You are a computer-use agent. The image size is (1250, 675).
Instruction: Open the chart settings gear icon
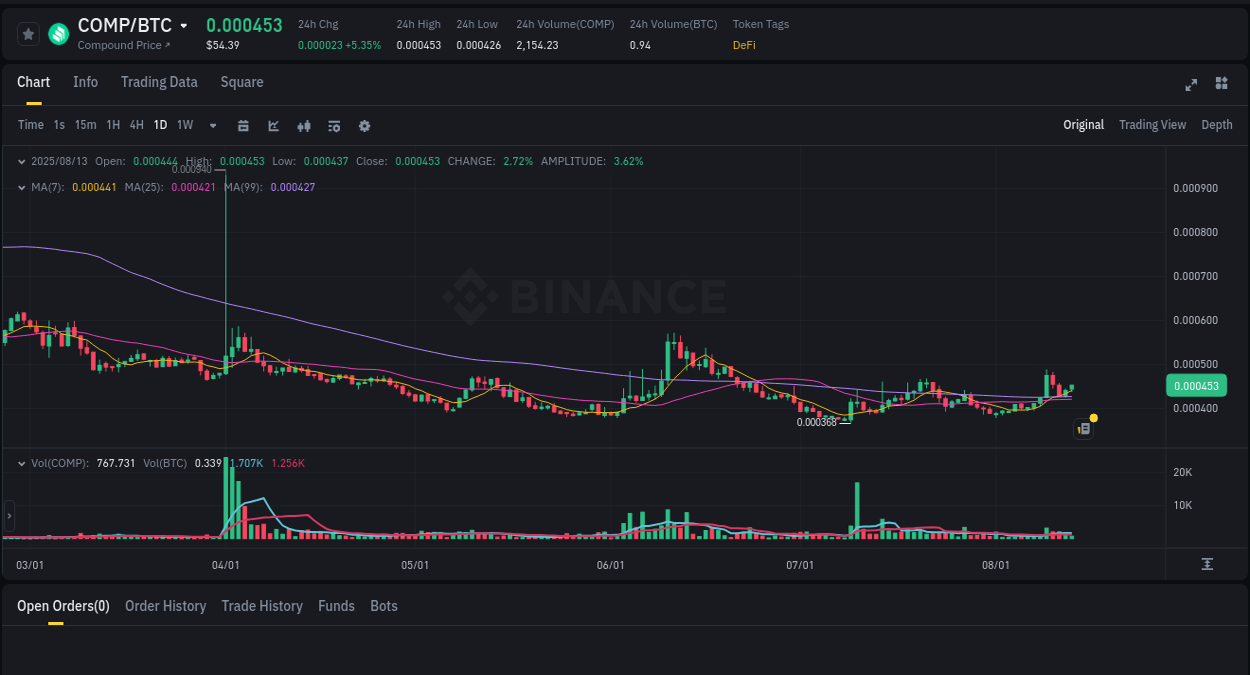coord(364,125)
